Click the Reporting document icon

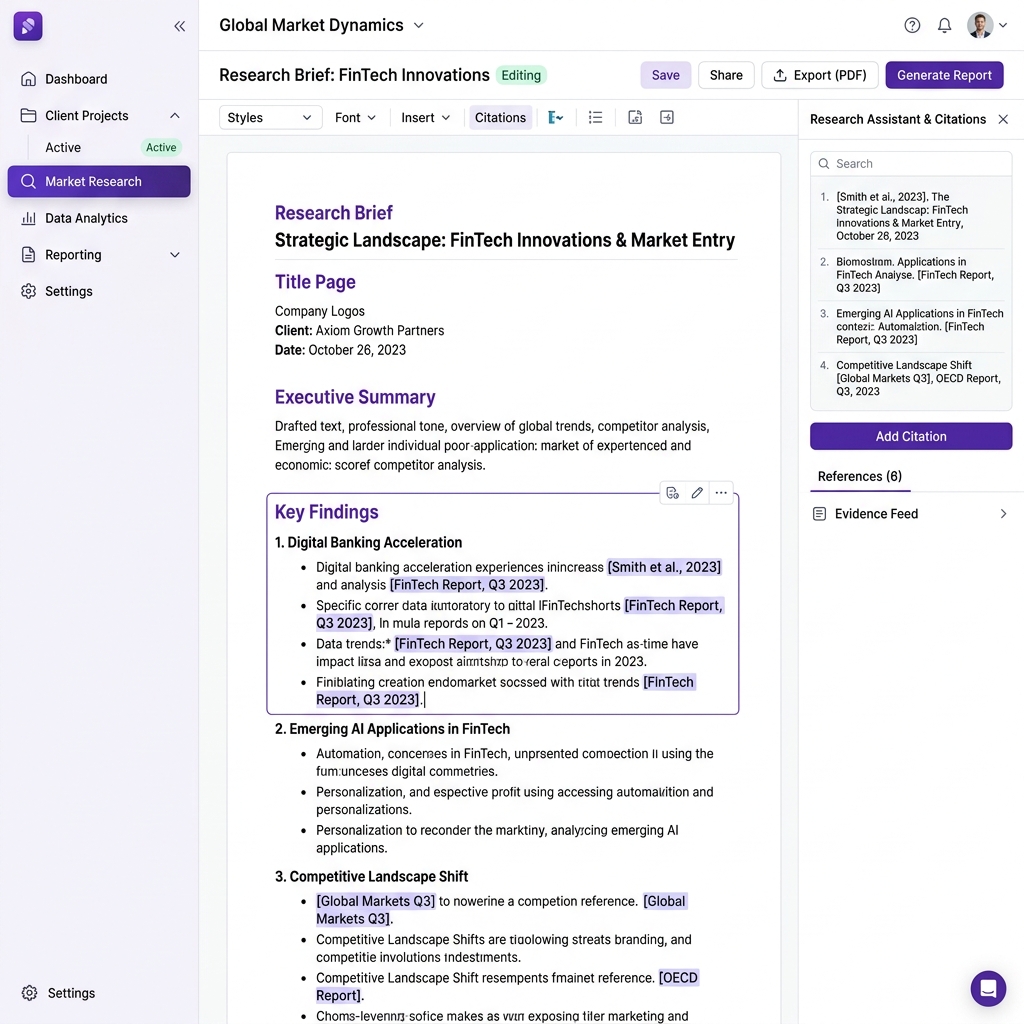click(x=28, y=255)
